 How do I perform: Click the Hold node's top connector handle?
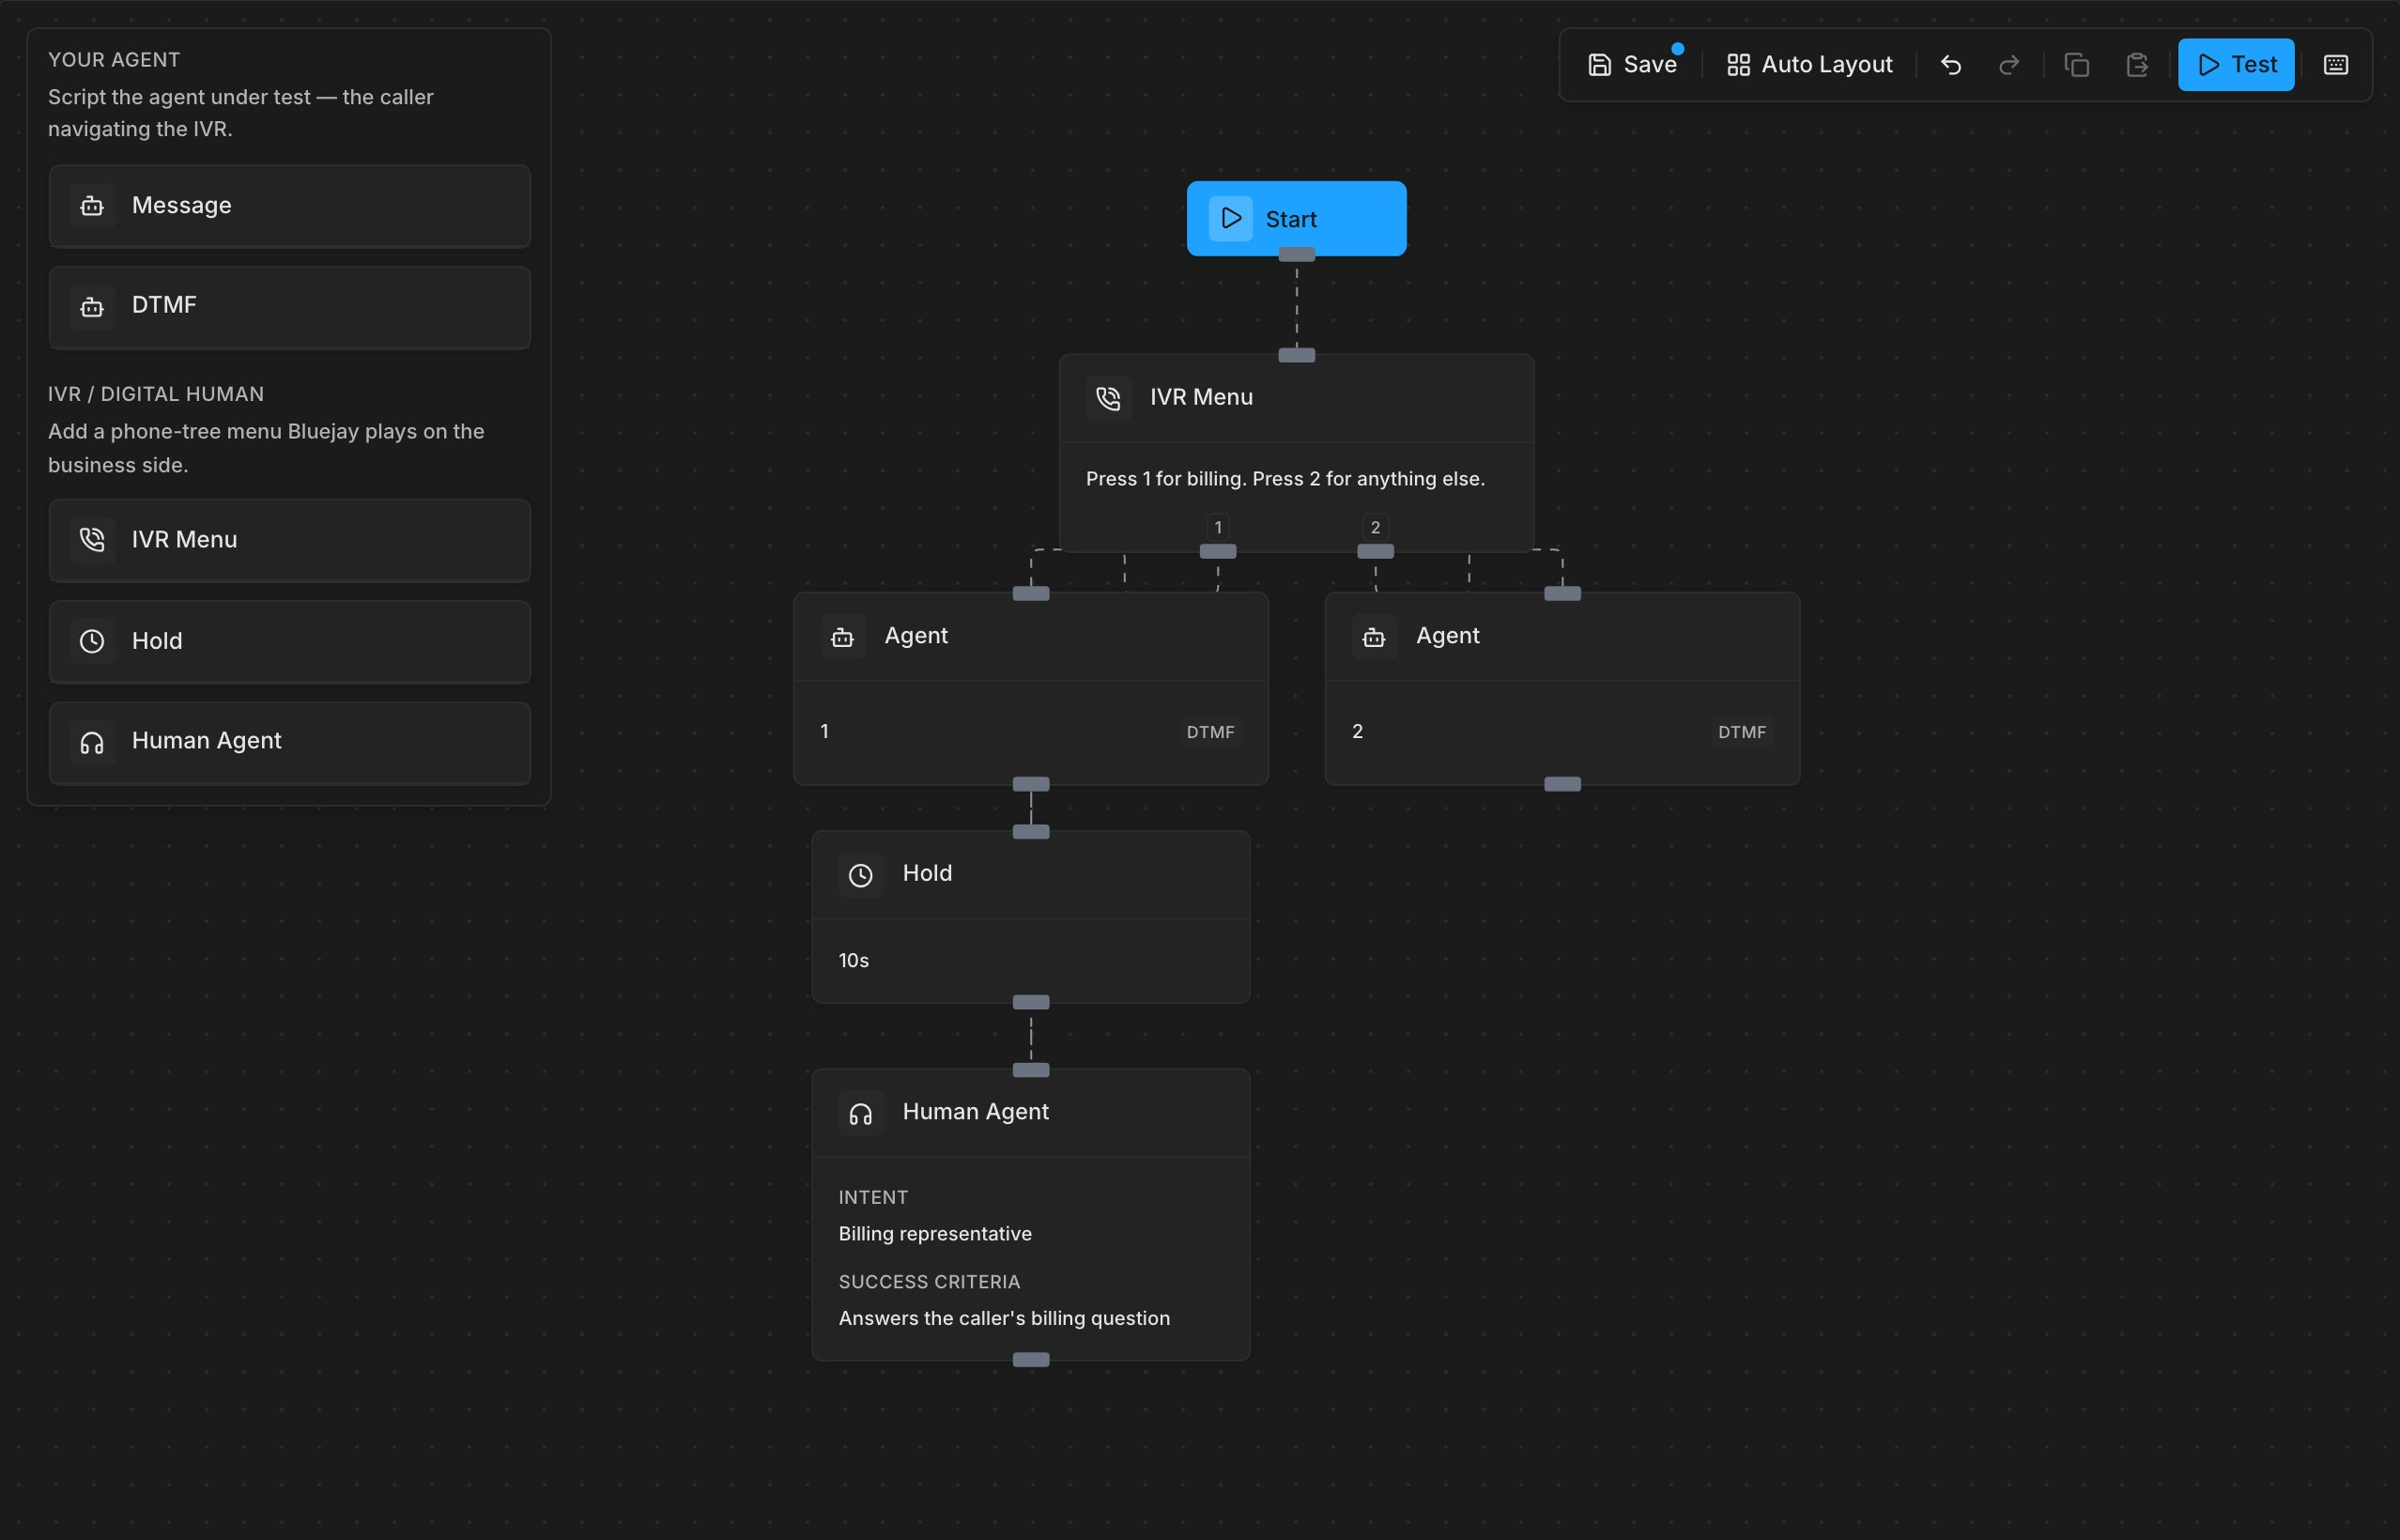[x=1031, y=832]
